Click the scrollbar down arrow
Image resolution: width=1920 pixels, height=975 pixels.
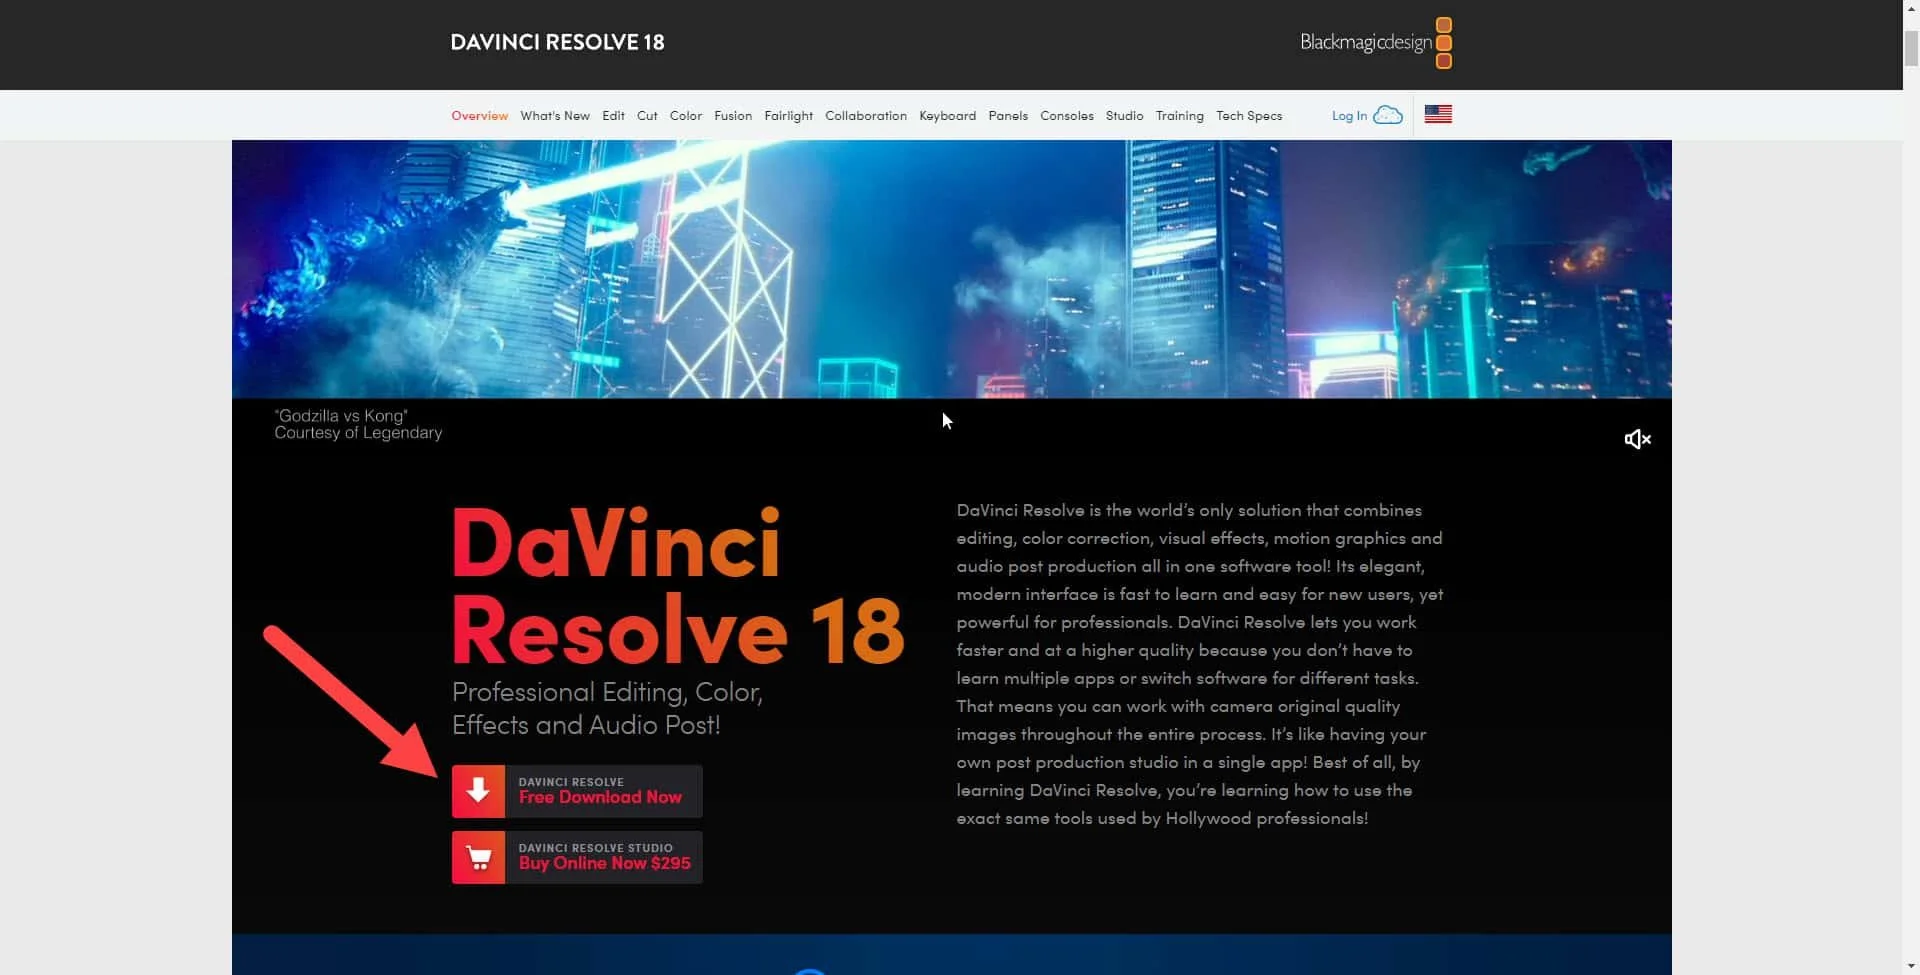1911,966
